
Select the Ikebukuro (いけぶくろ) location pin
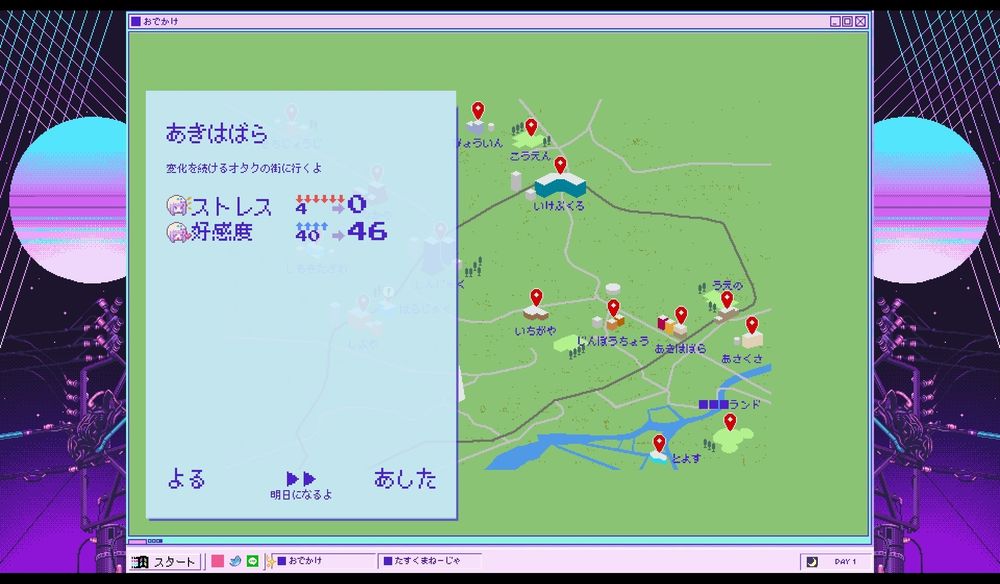click(x=560, y=165)
